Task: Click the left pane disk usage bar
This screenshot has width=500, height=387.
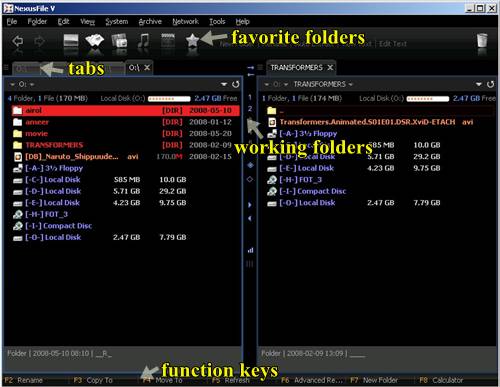Action: (169, 99)
